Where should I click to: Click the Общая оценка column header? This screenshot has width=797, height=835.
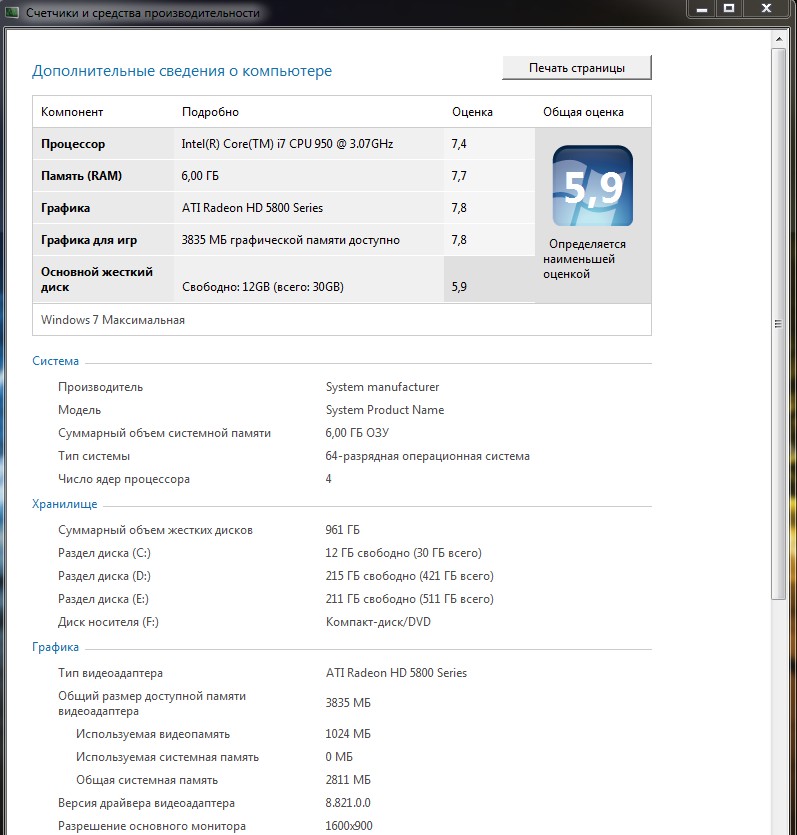pyautogui.click(x=583, y=112)
